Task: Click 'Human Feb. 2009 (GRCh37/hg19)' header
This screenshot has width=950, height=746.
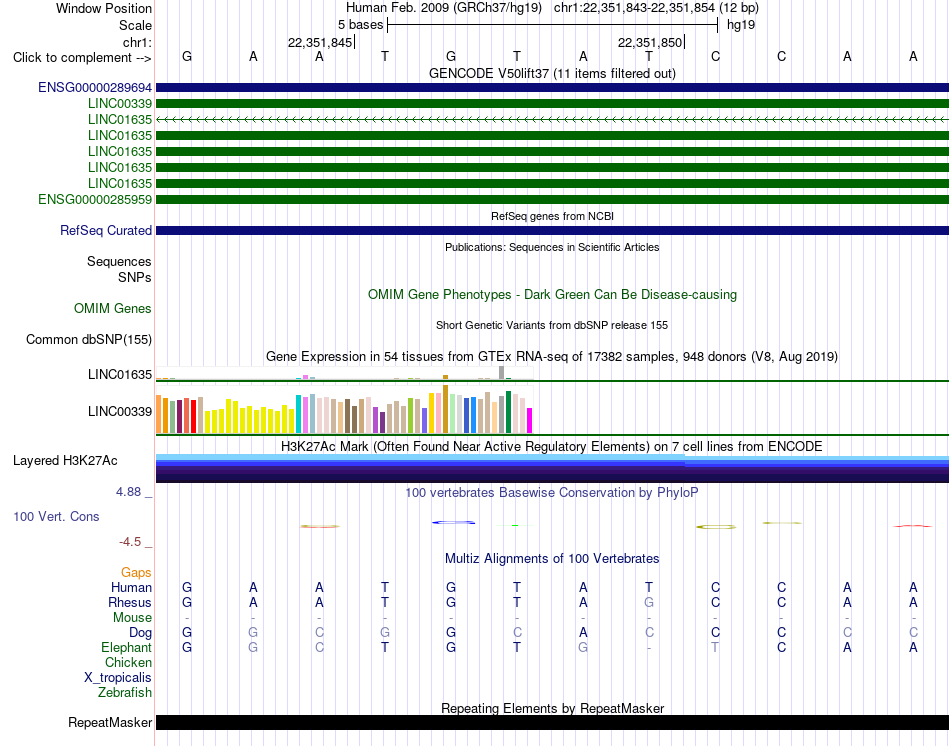Action: [x=443, y=8]
